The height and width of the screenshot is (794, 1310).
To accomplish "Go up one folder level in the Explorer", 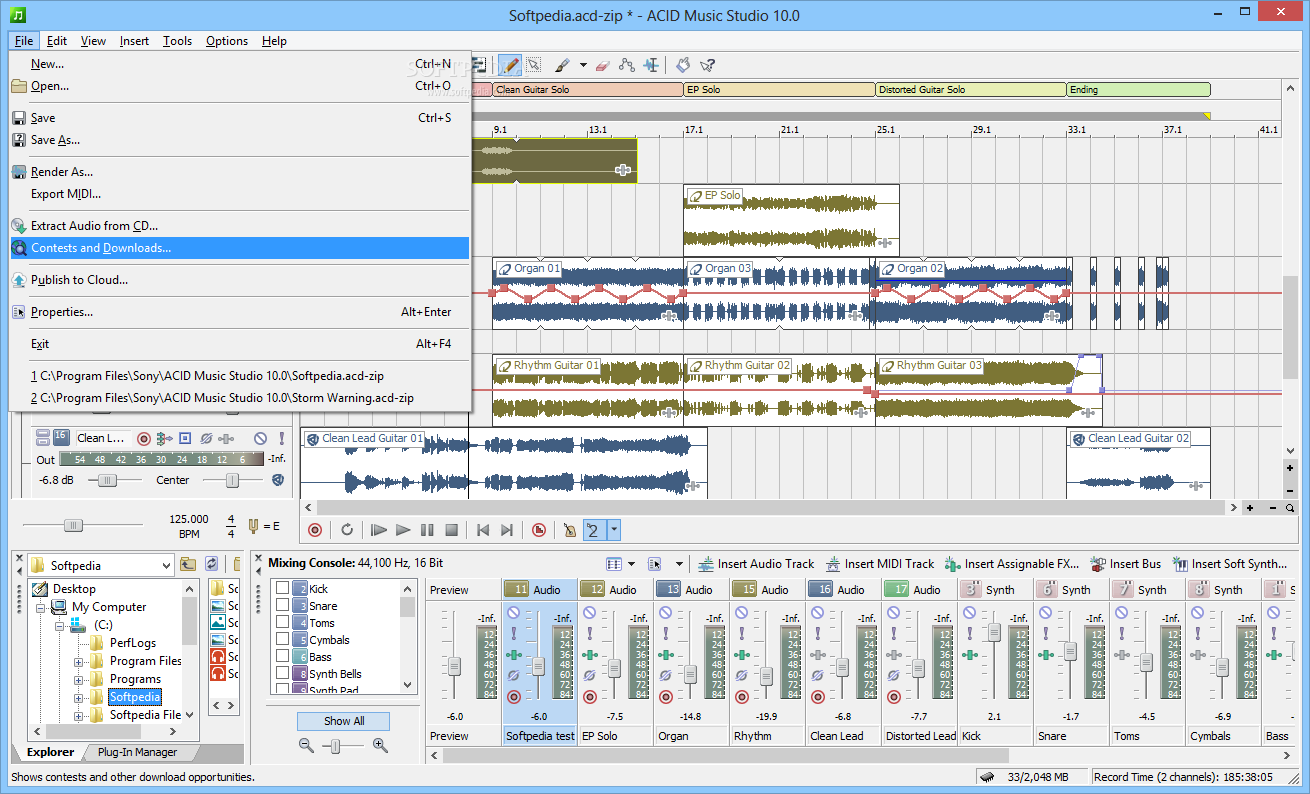I will (188, 564).
